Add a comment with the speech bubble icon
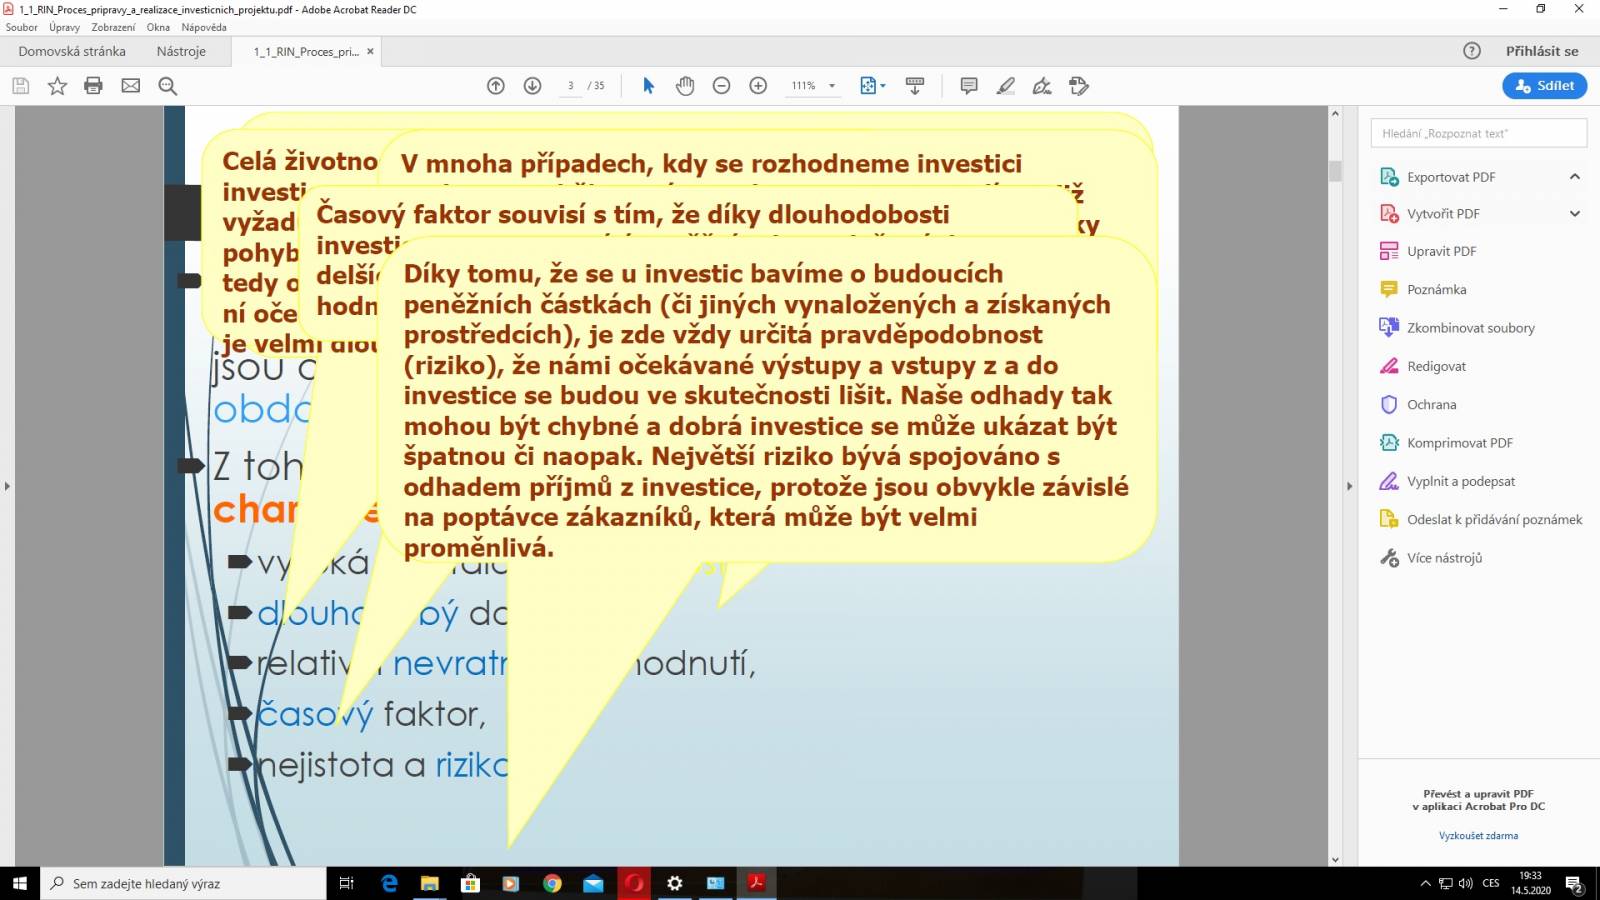Screen dimensions: 1600x900 (x=969, y=86)
